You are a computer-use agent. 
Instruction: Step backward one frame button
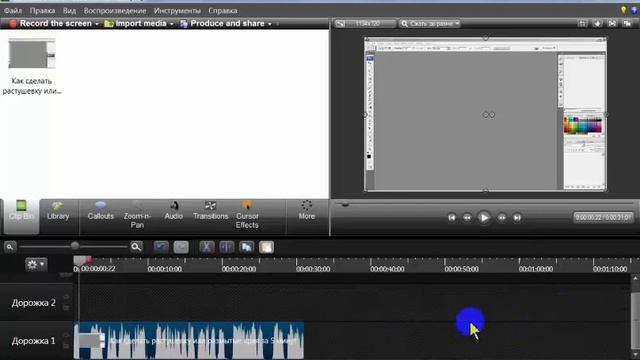(x=467, y=218)
